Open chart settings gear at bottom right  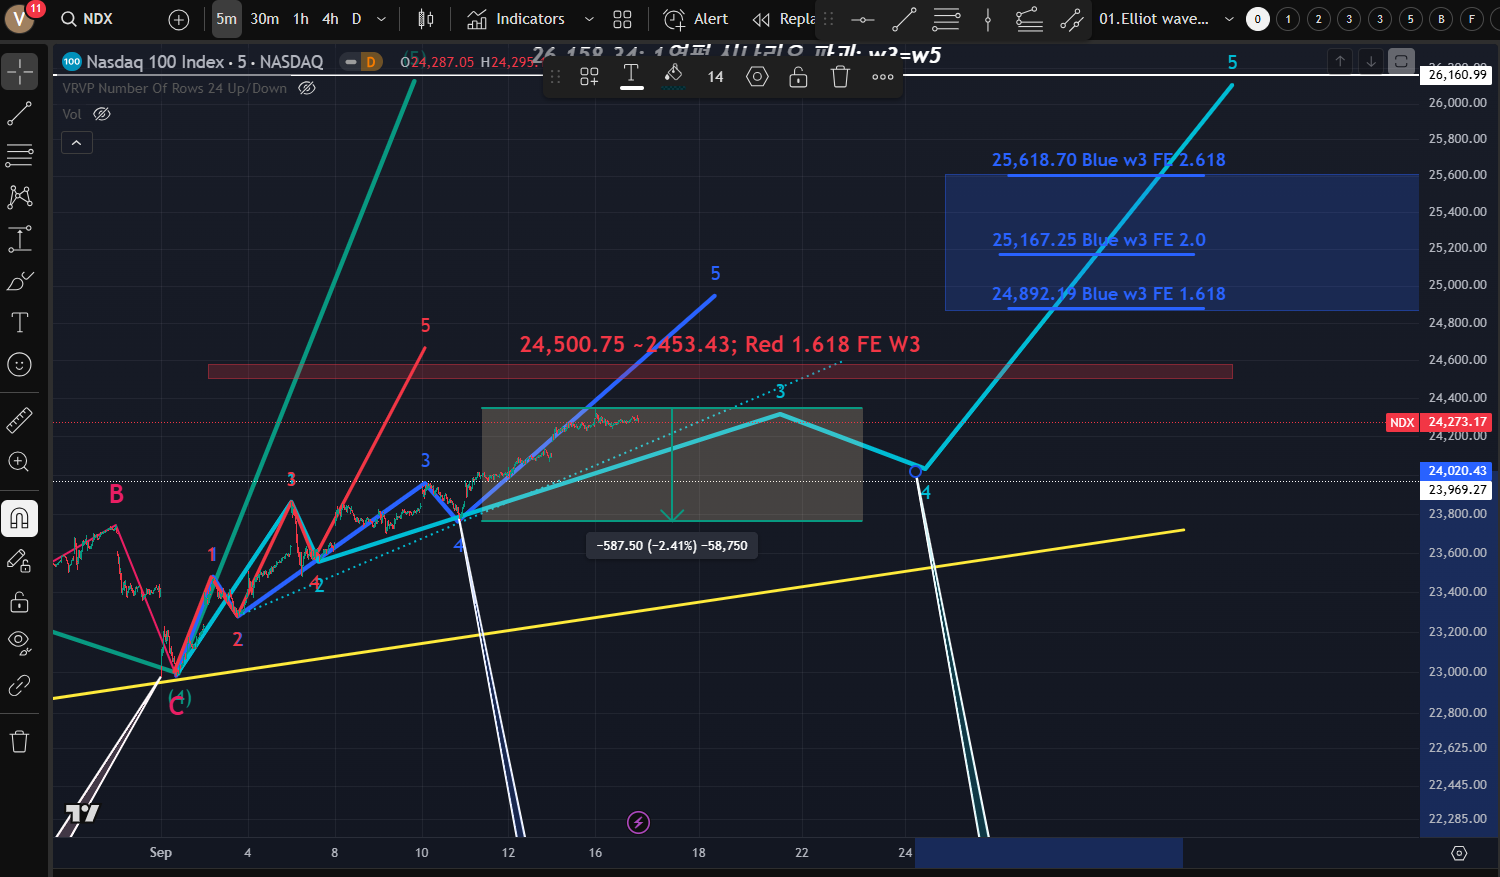click(1459, 853)
